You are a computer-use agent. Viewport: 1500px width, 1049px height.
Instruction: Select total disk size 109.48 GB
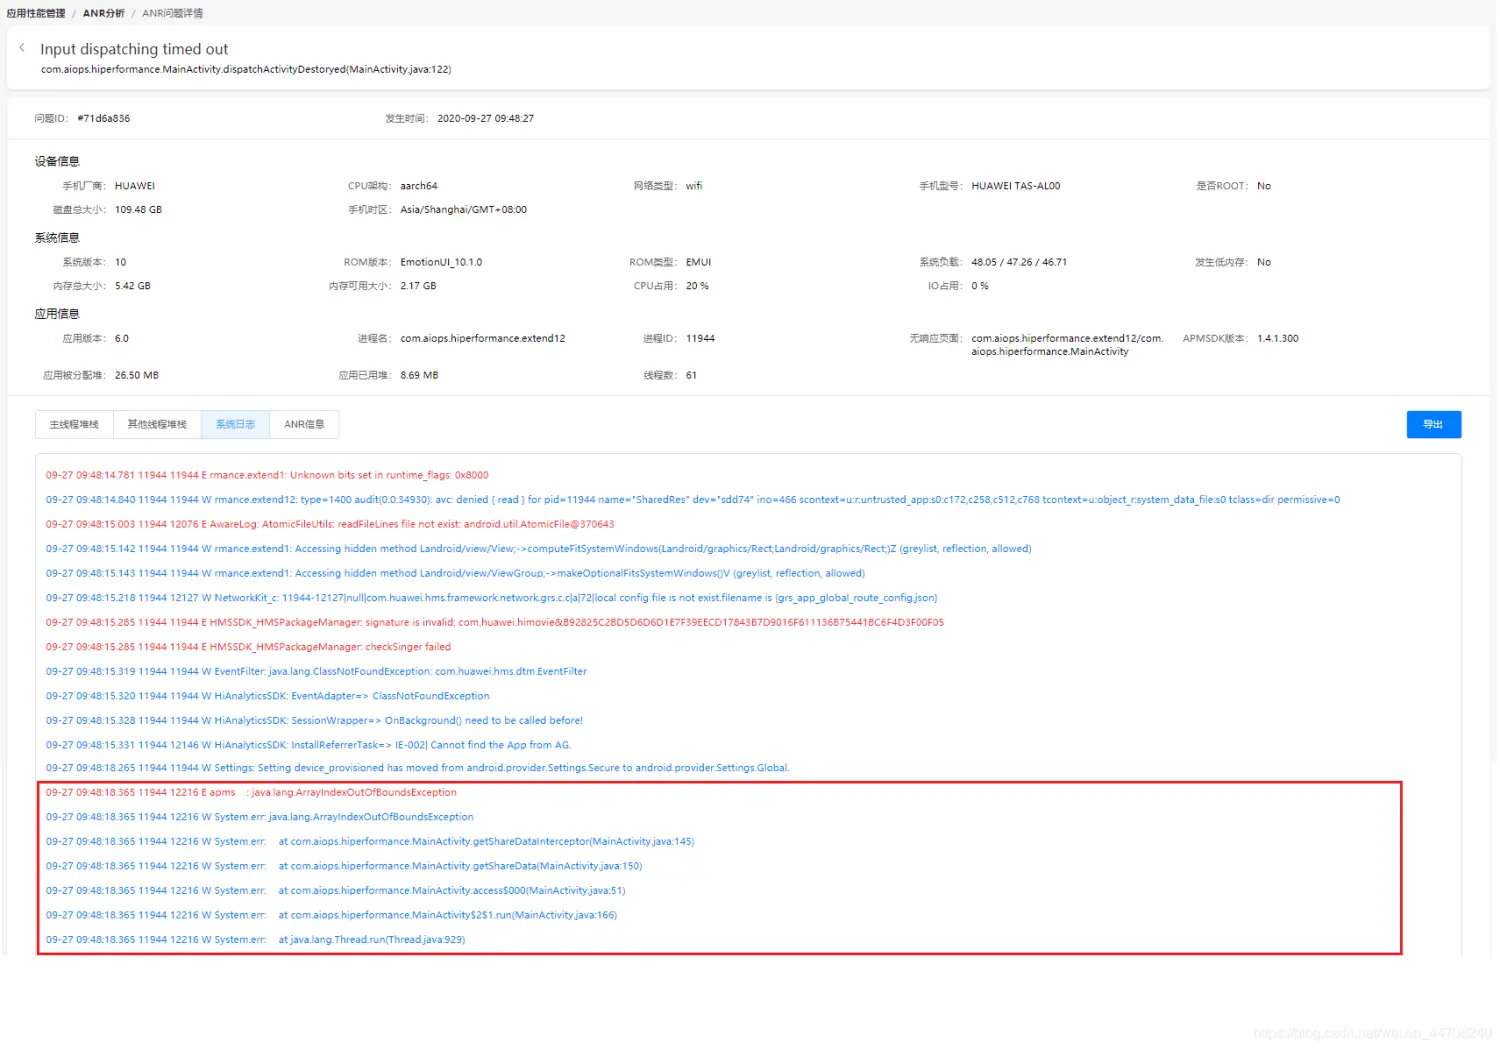138,210
